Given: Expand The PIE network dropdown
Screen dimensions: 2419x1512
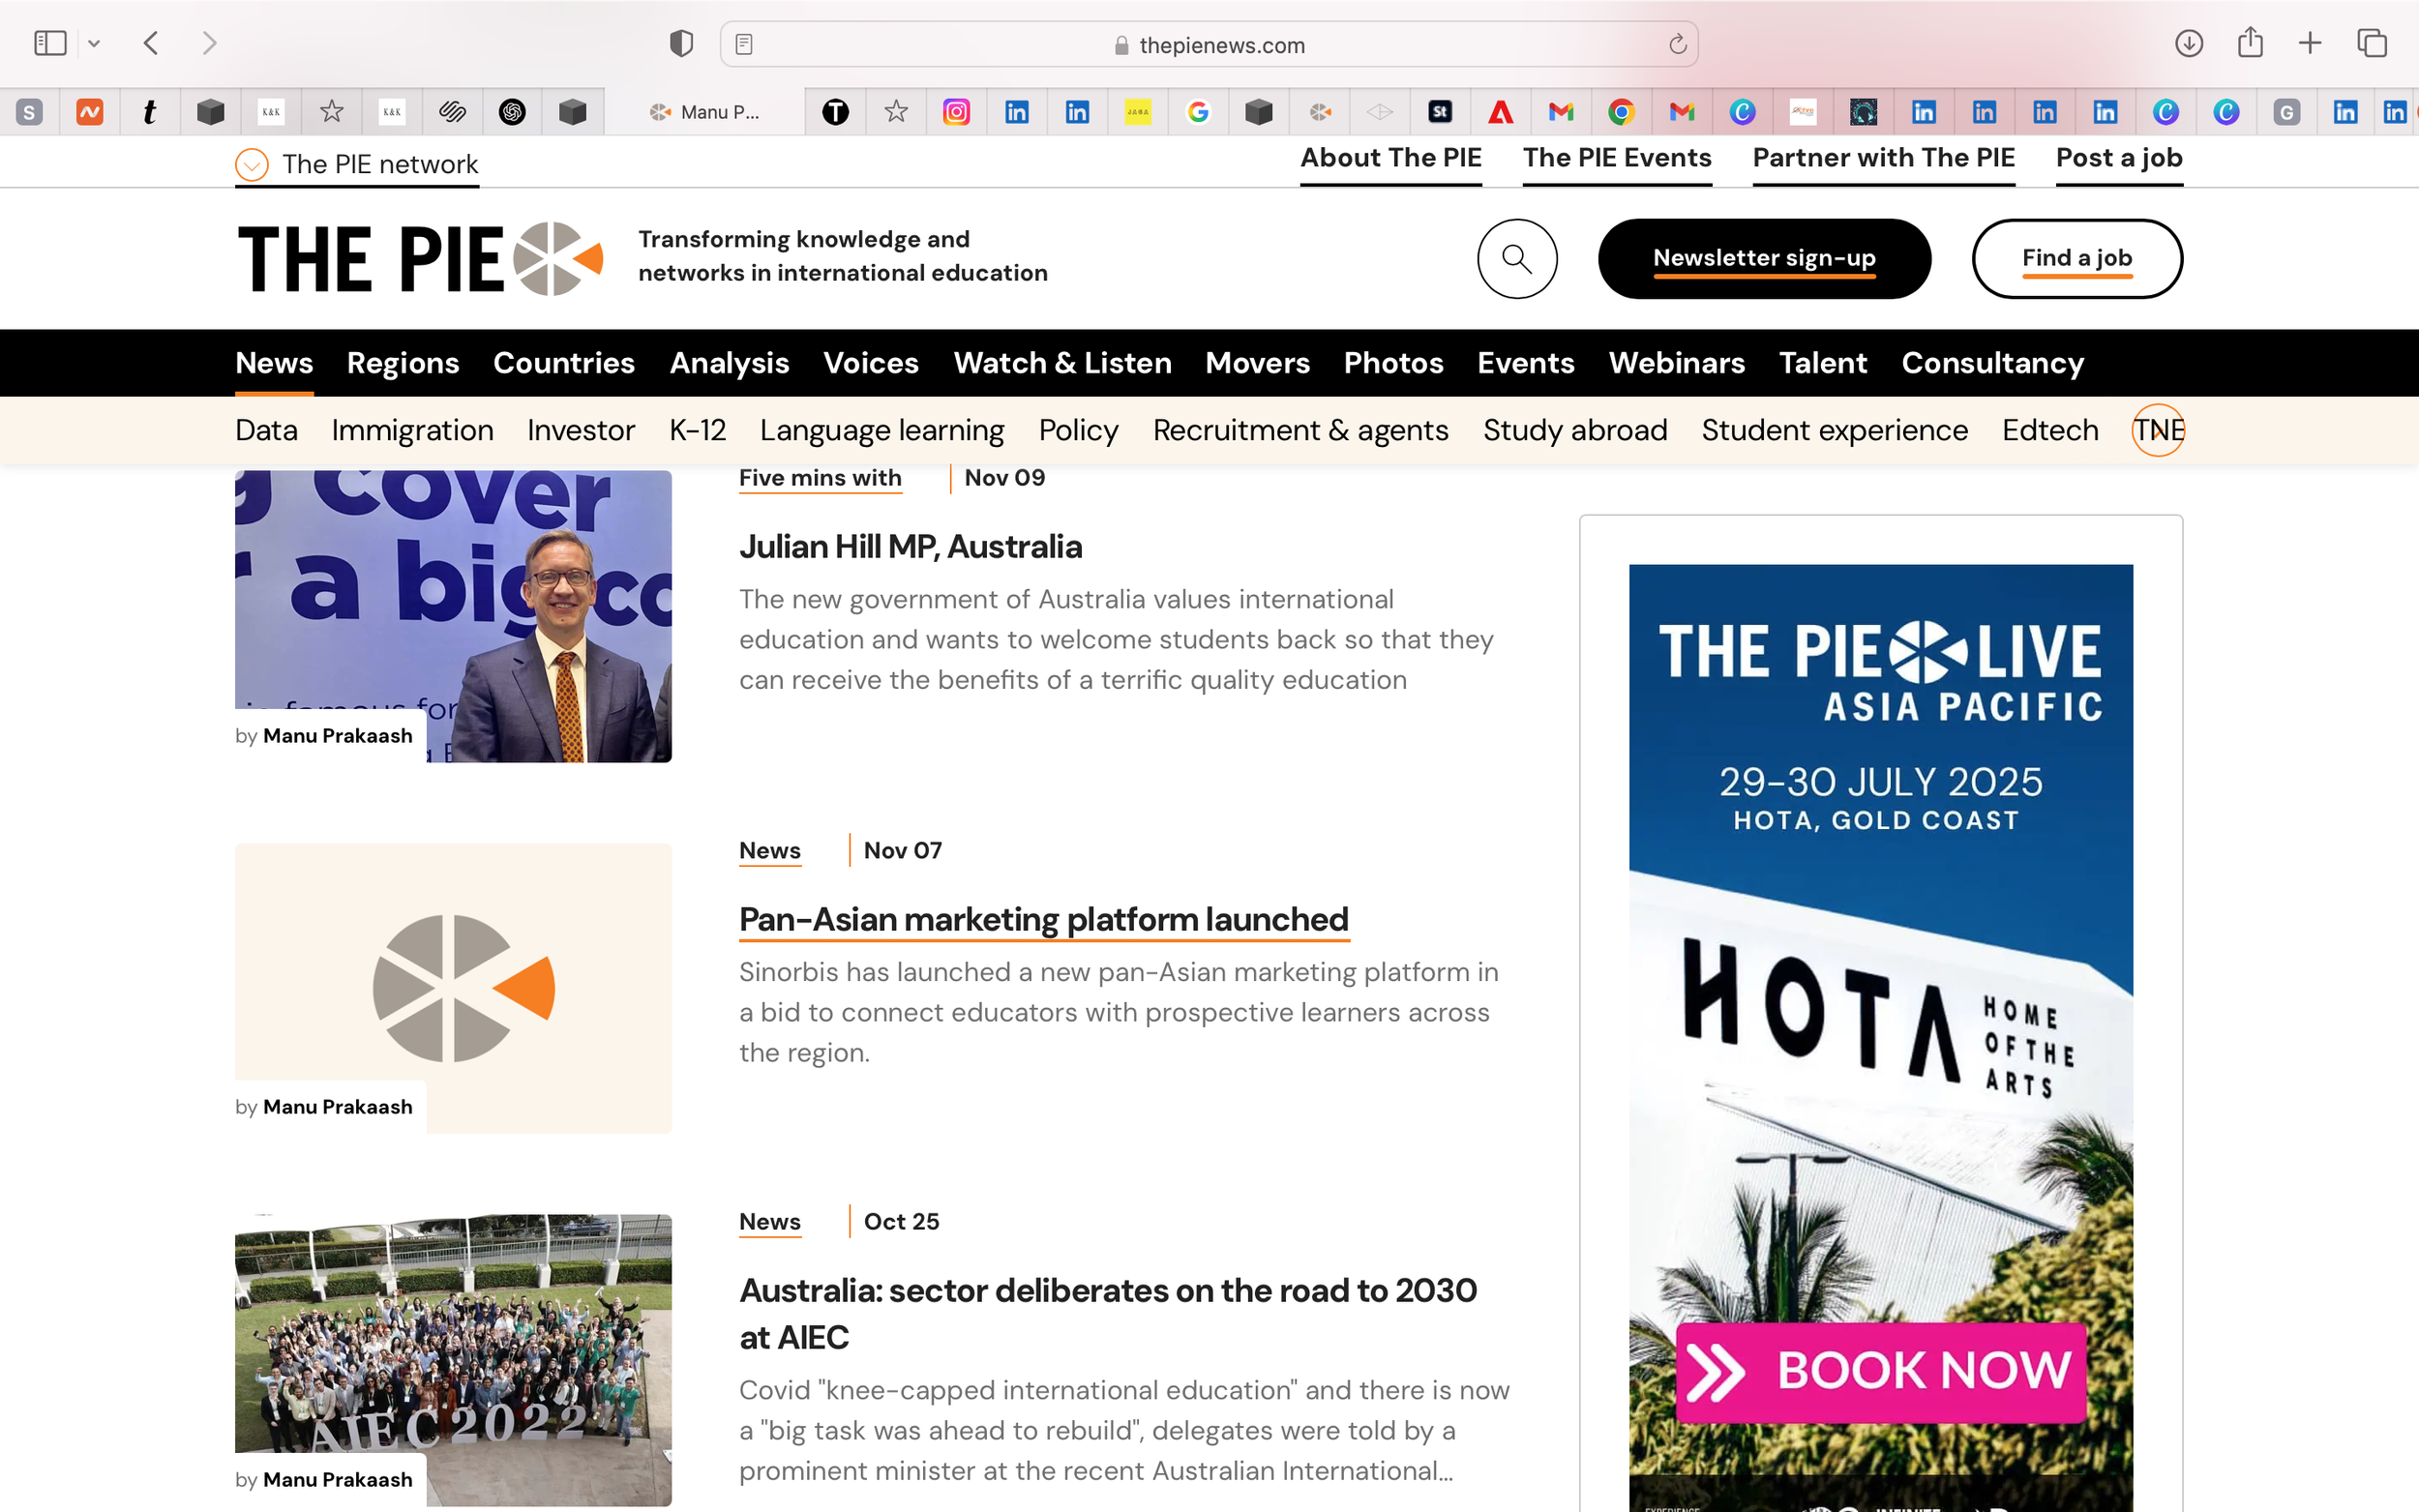Looking at the screenshot, I should point(252,164).
